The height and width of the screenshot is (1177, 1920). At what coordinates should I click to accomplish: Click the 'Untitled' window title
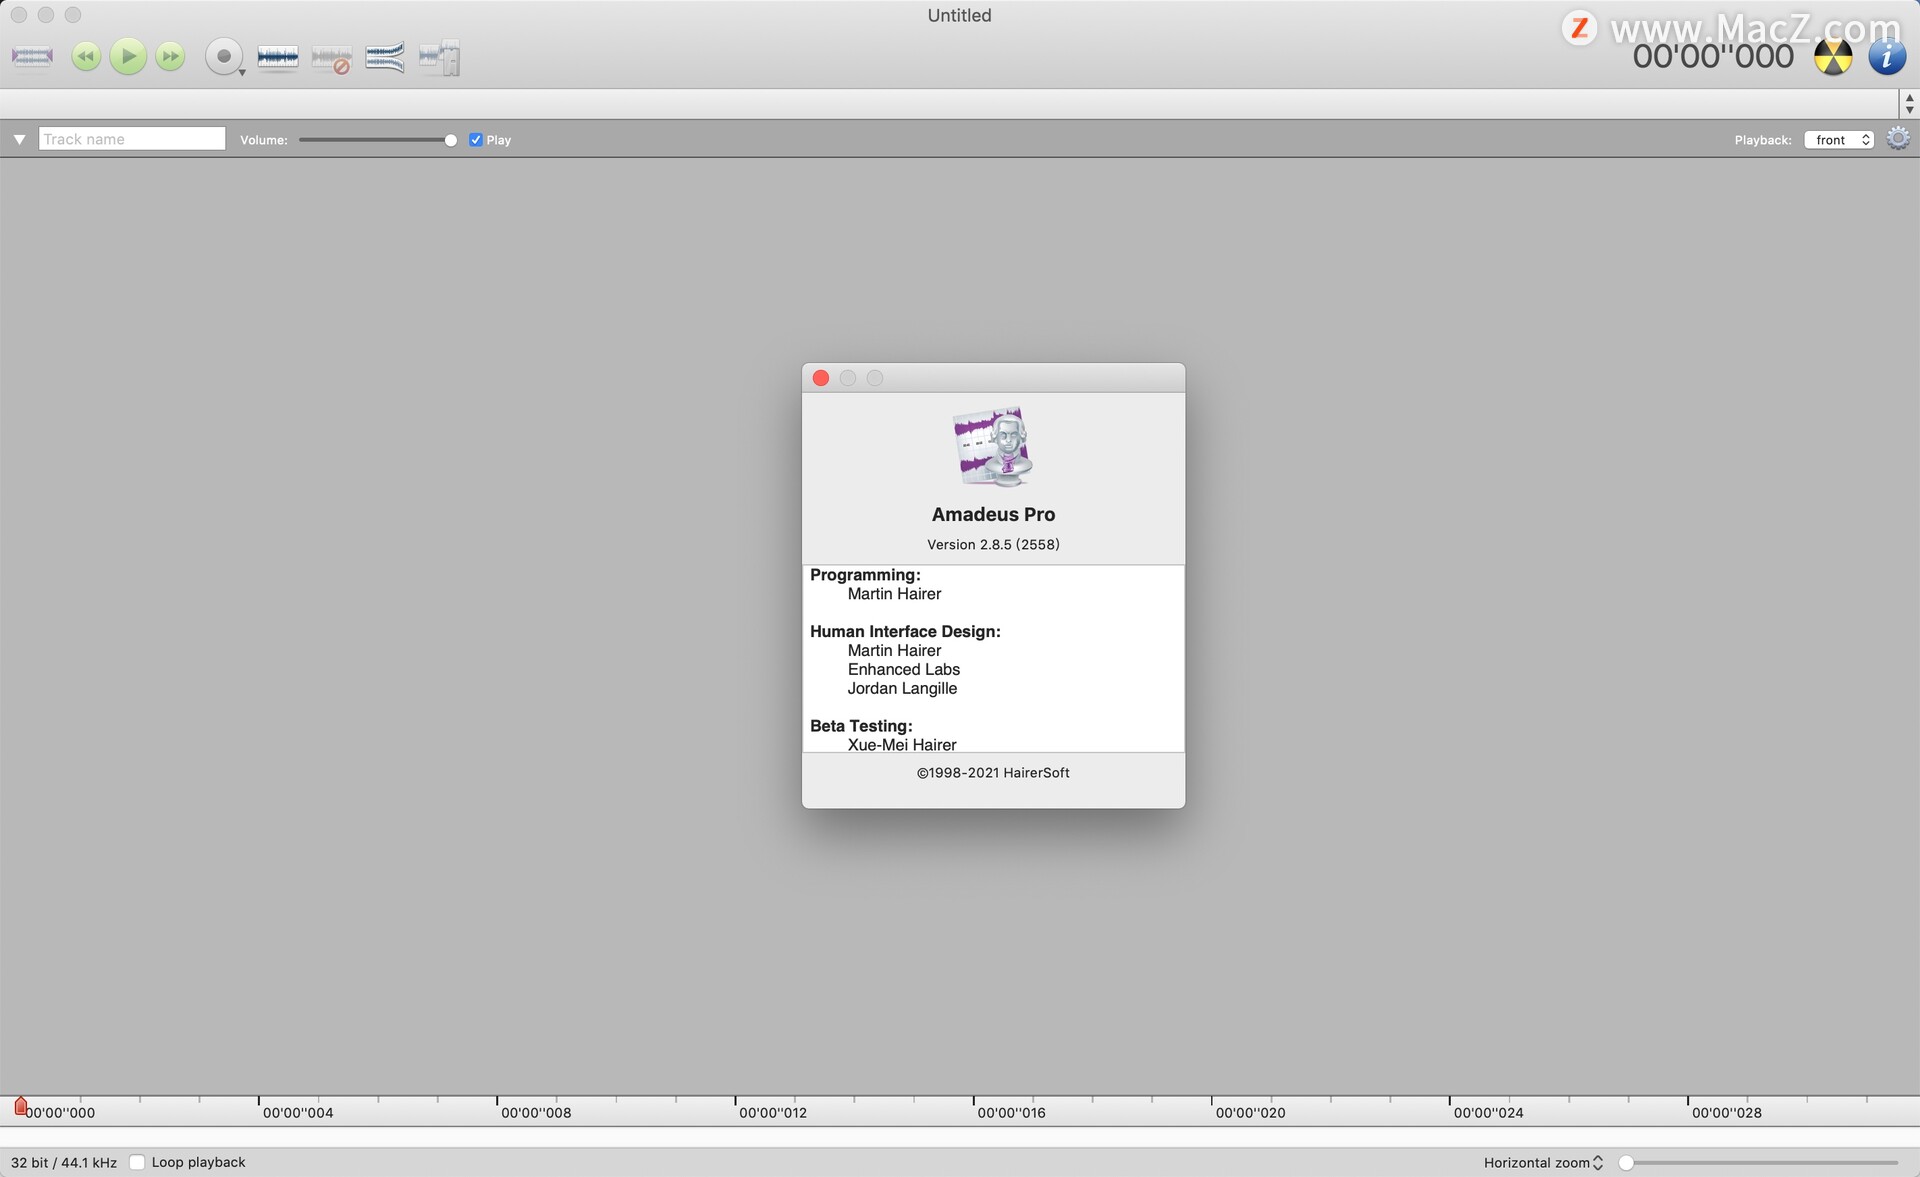[x=959, y=15]
